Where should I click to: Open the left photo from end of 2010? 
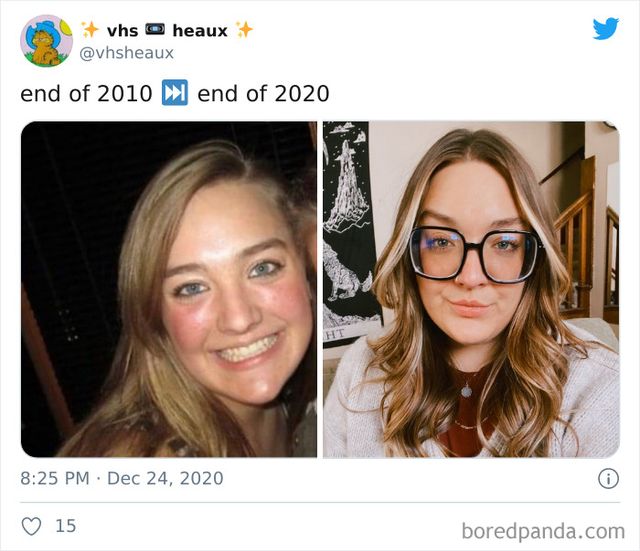pos(169,290)
